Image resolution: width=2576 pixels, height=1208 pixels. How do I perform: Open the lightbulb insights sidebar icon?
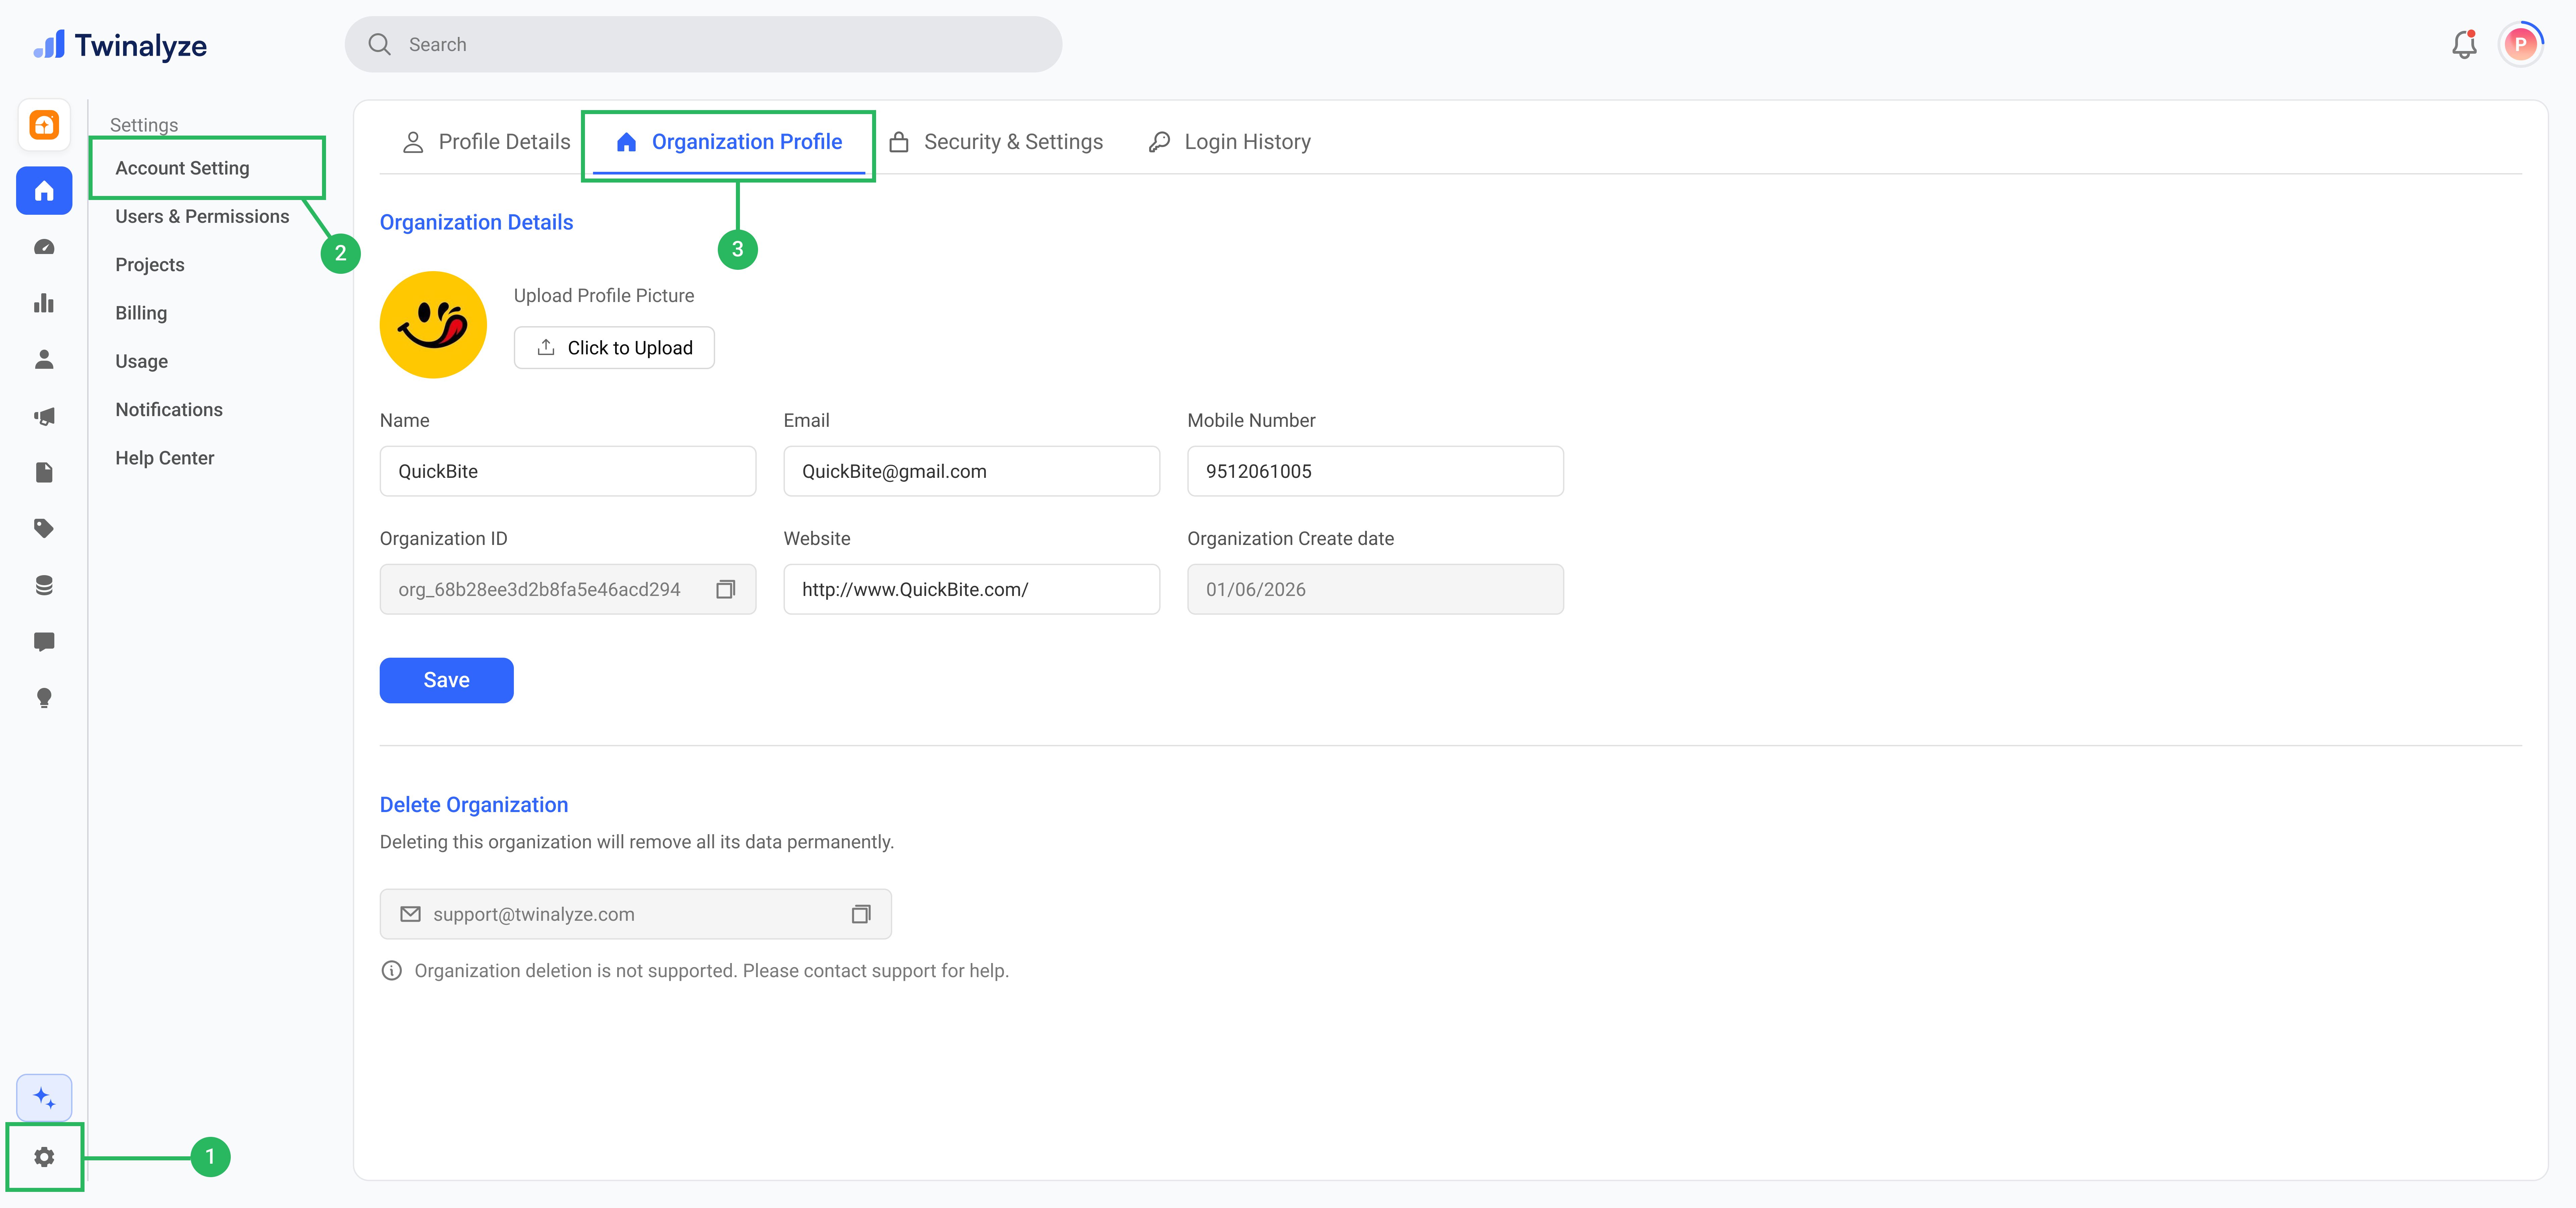[44, 698]
